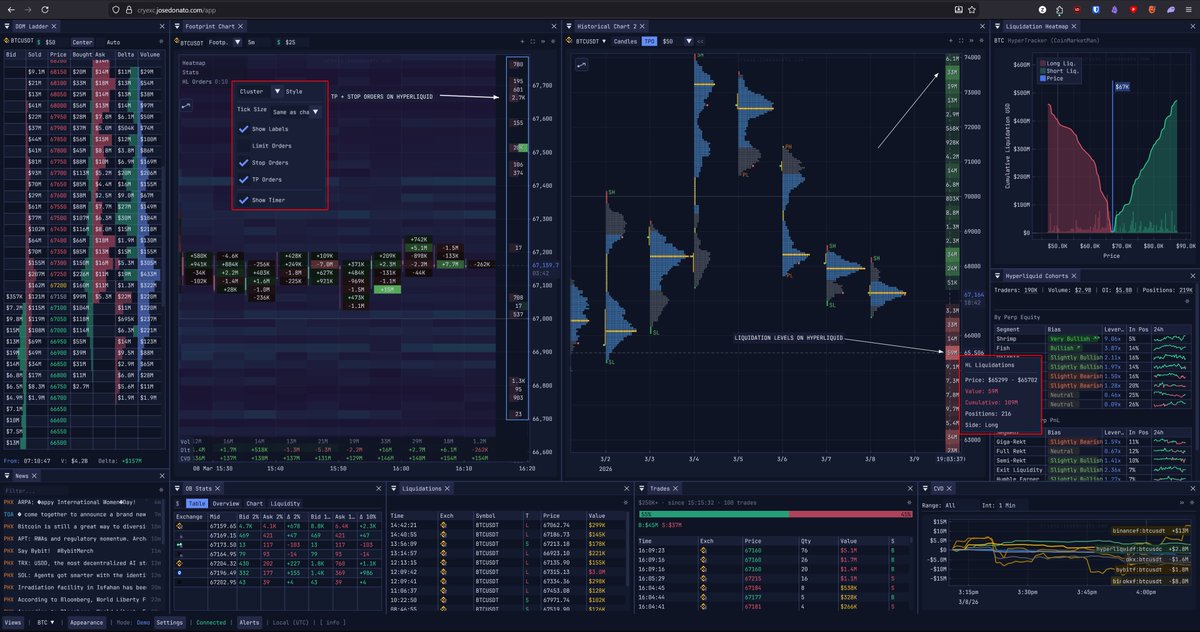Screen dimensions: 1200x632
Task: Switch to the Overview tab in OB Stats
Action: (x=226, y=503)
